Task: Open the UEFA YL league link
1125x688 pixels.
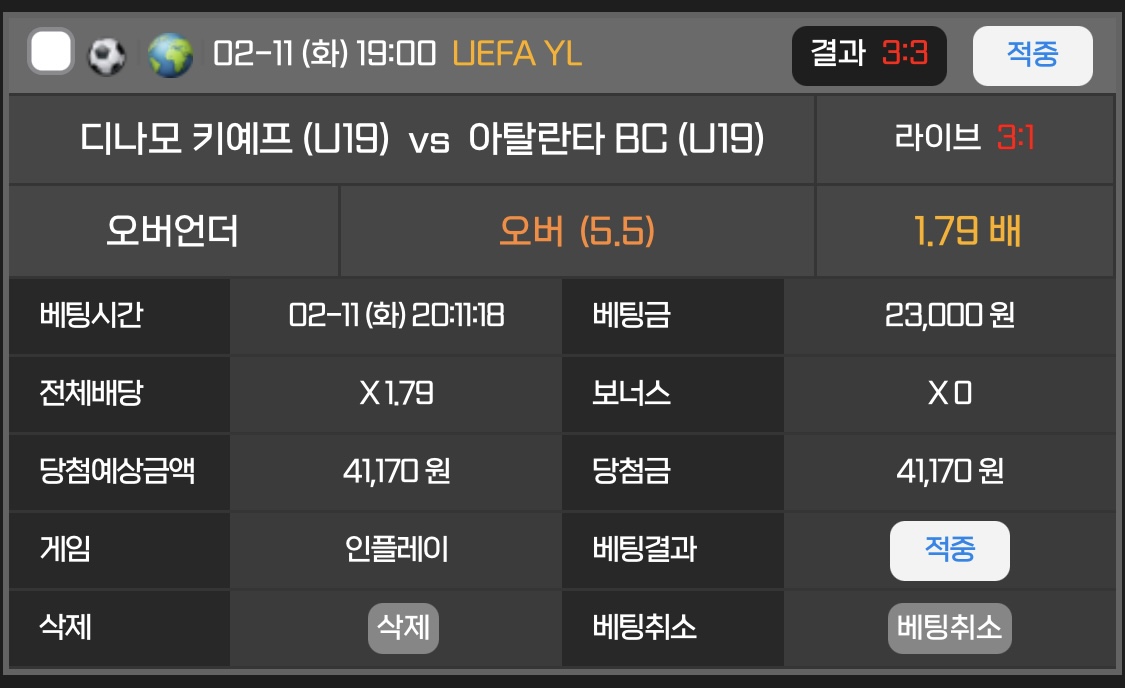Action: 517,54
